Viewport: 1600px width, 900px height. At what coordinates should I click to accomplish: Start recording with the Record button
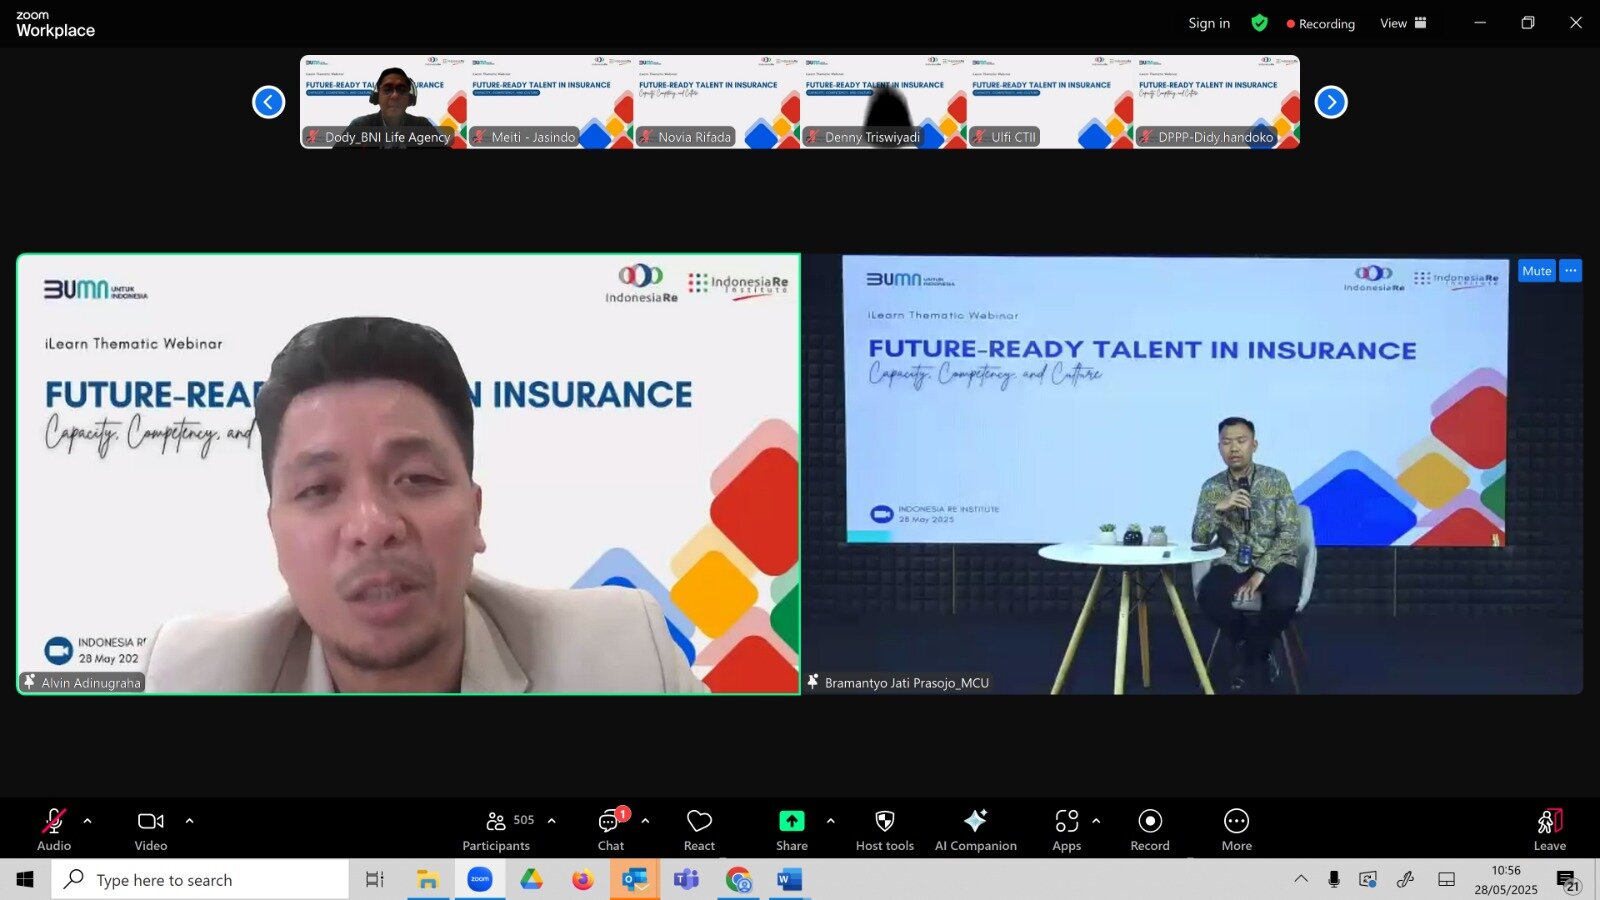[x=1150, y=830]
